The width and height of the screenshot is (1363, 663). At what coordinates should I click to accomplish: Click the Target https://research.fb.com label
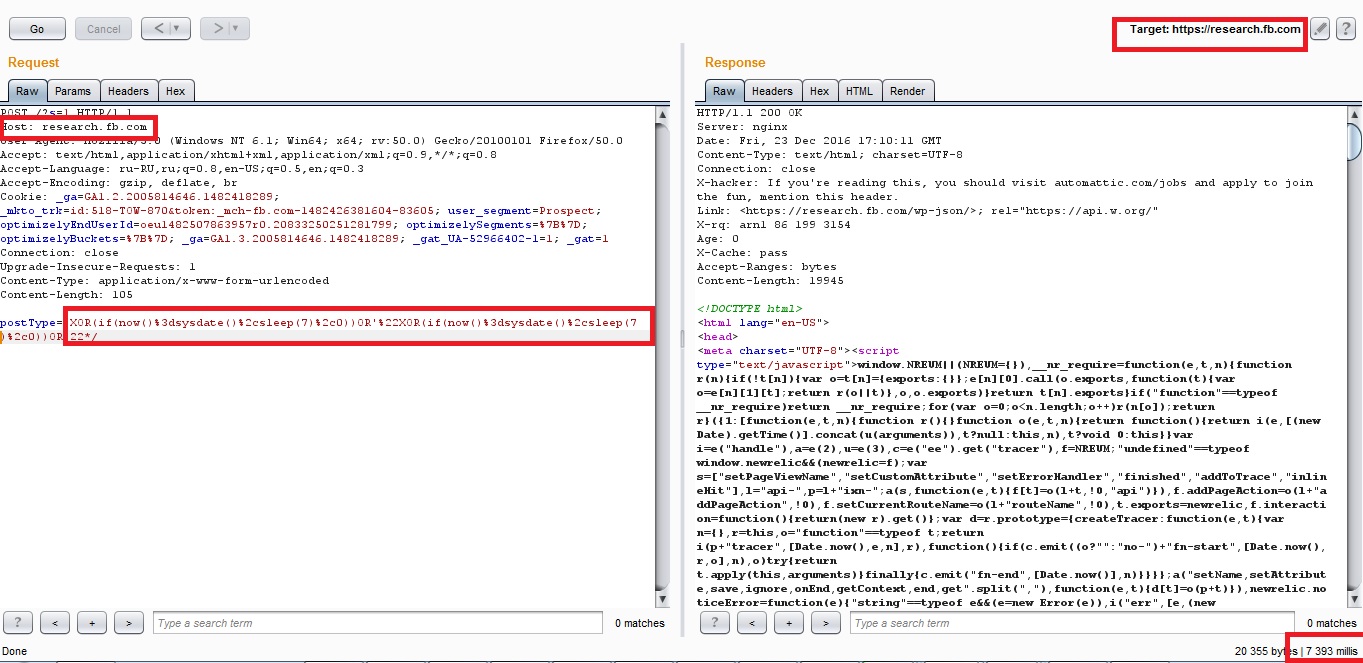(x=1215, y=29)
